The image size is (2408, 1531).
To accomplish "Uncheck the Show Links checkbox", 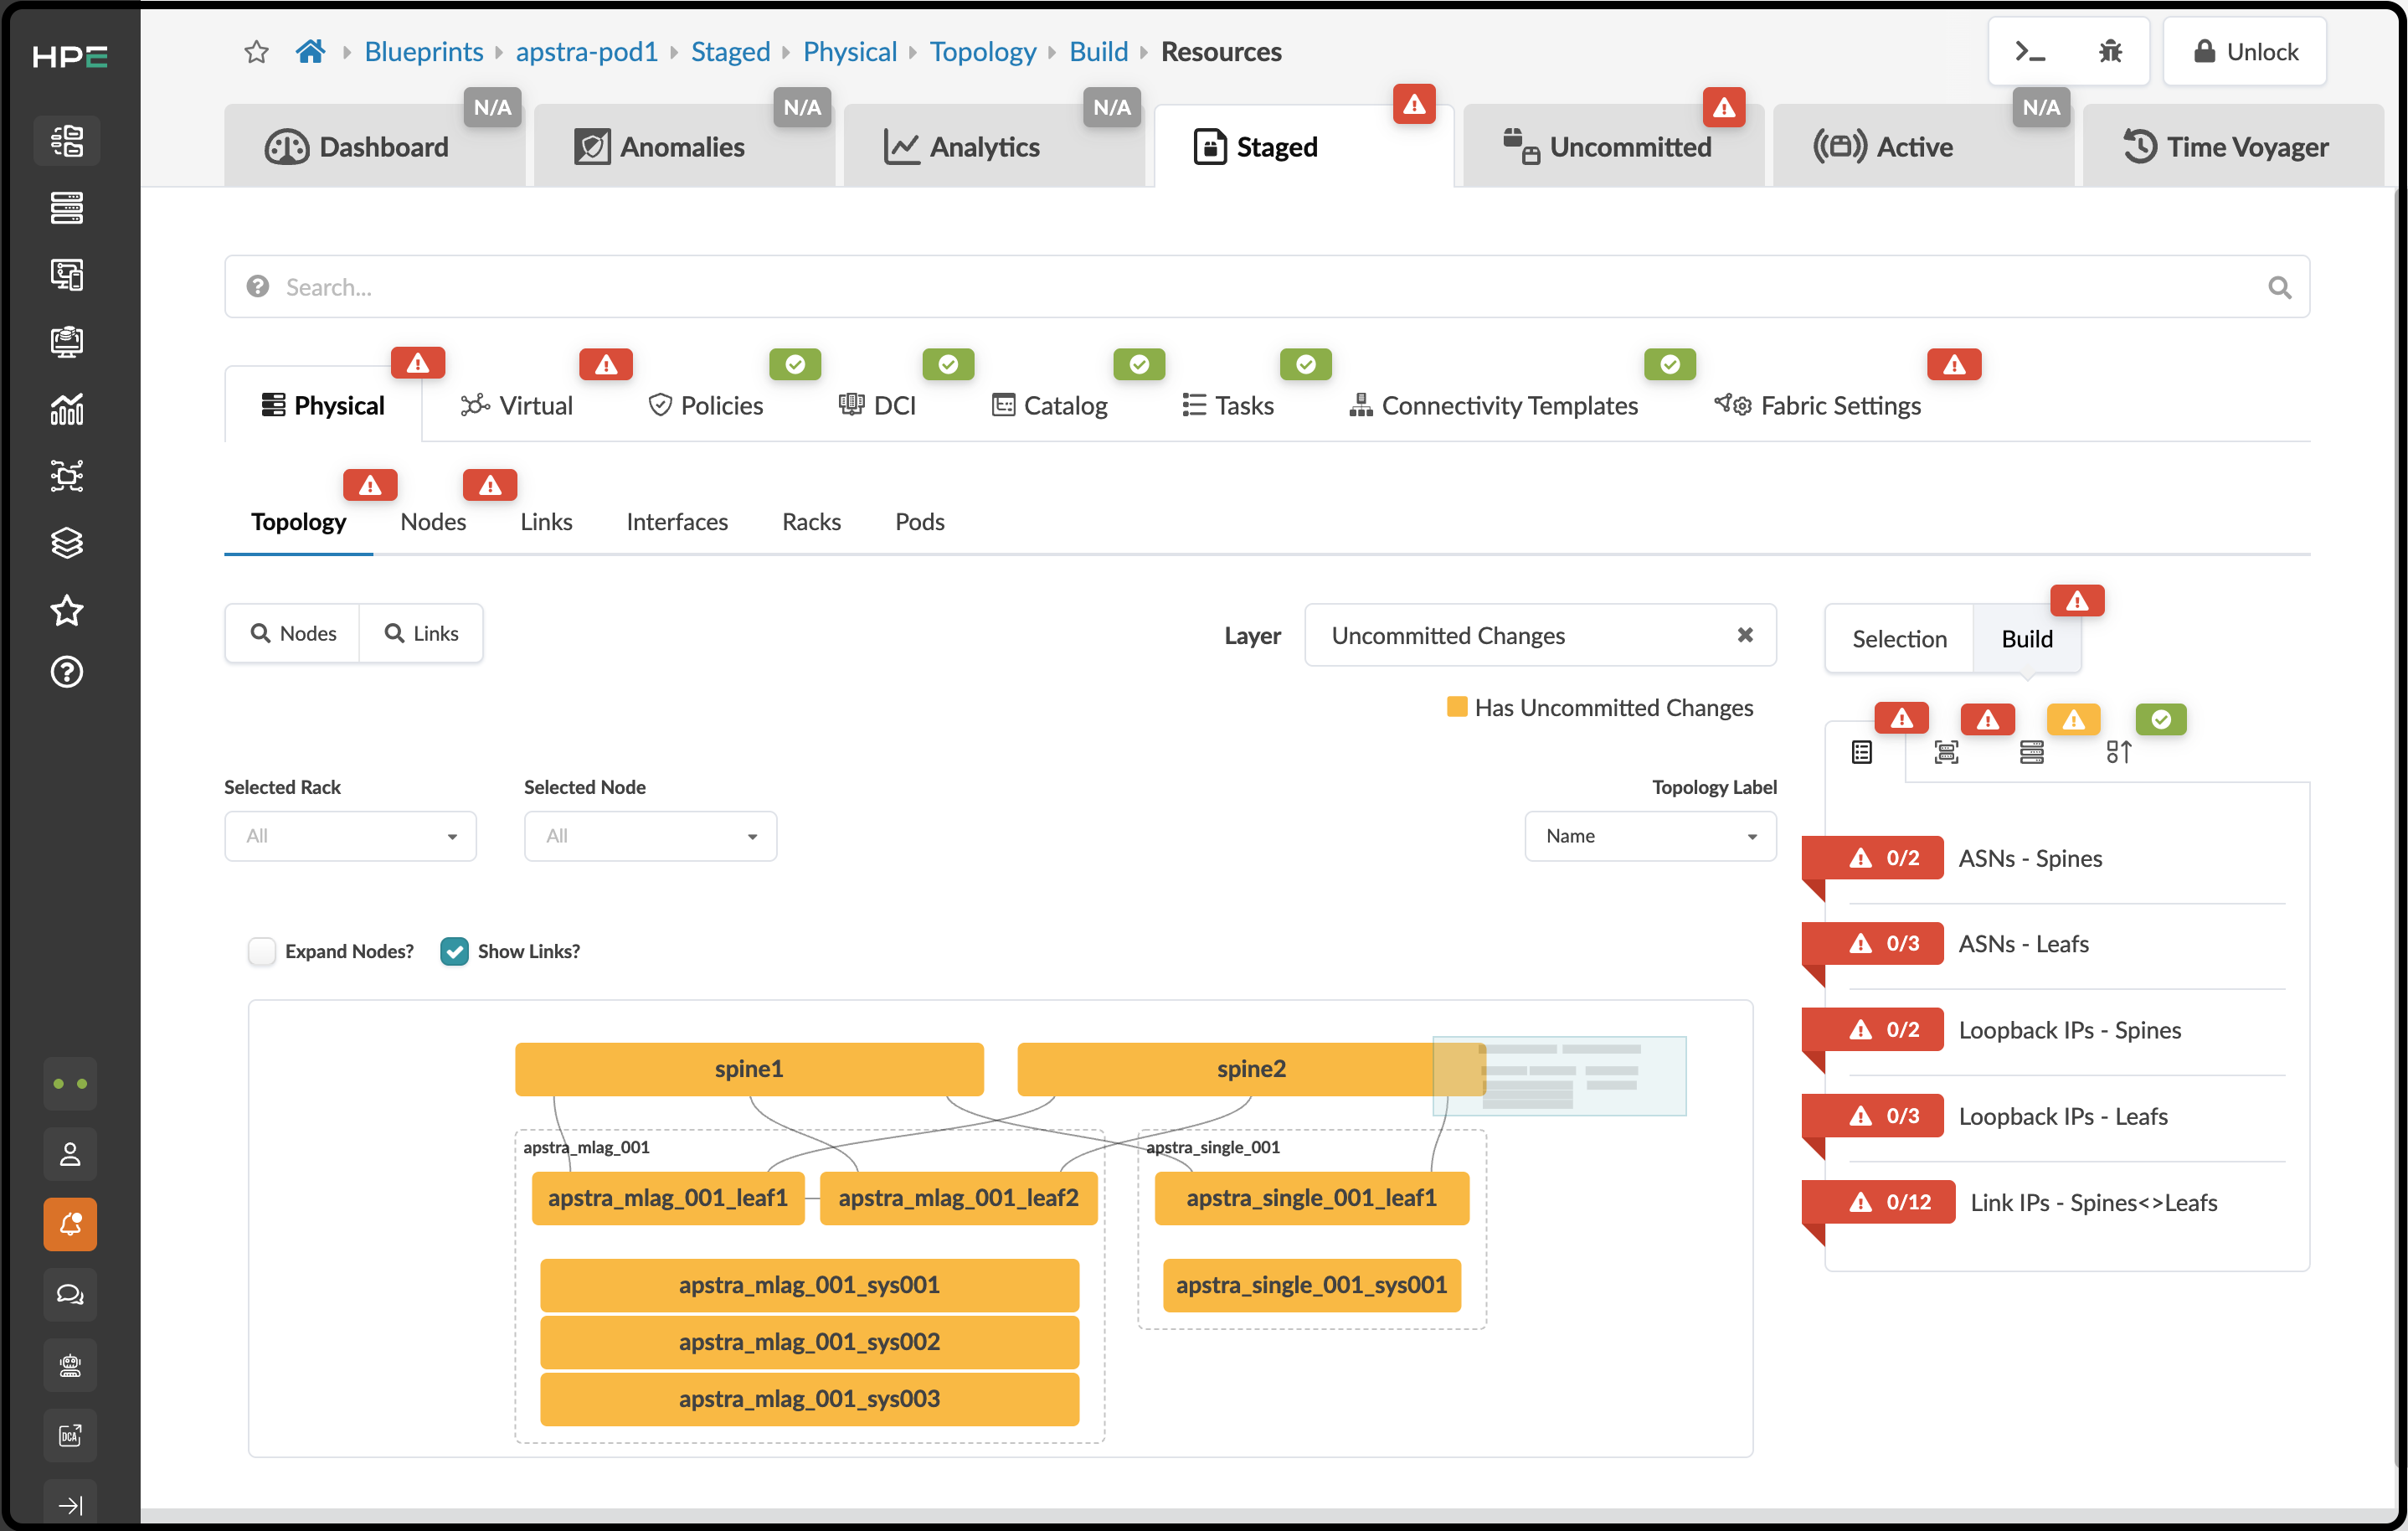I will tap(454, 951).
